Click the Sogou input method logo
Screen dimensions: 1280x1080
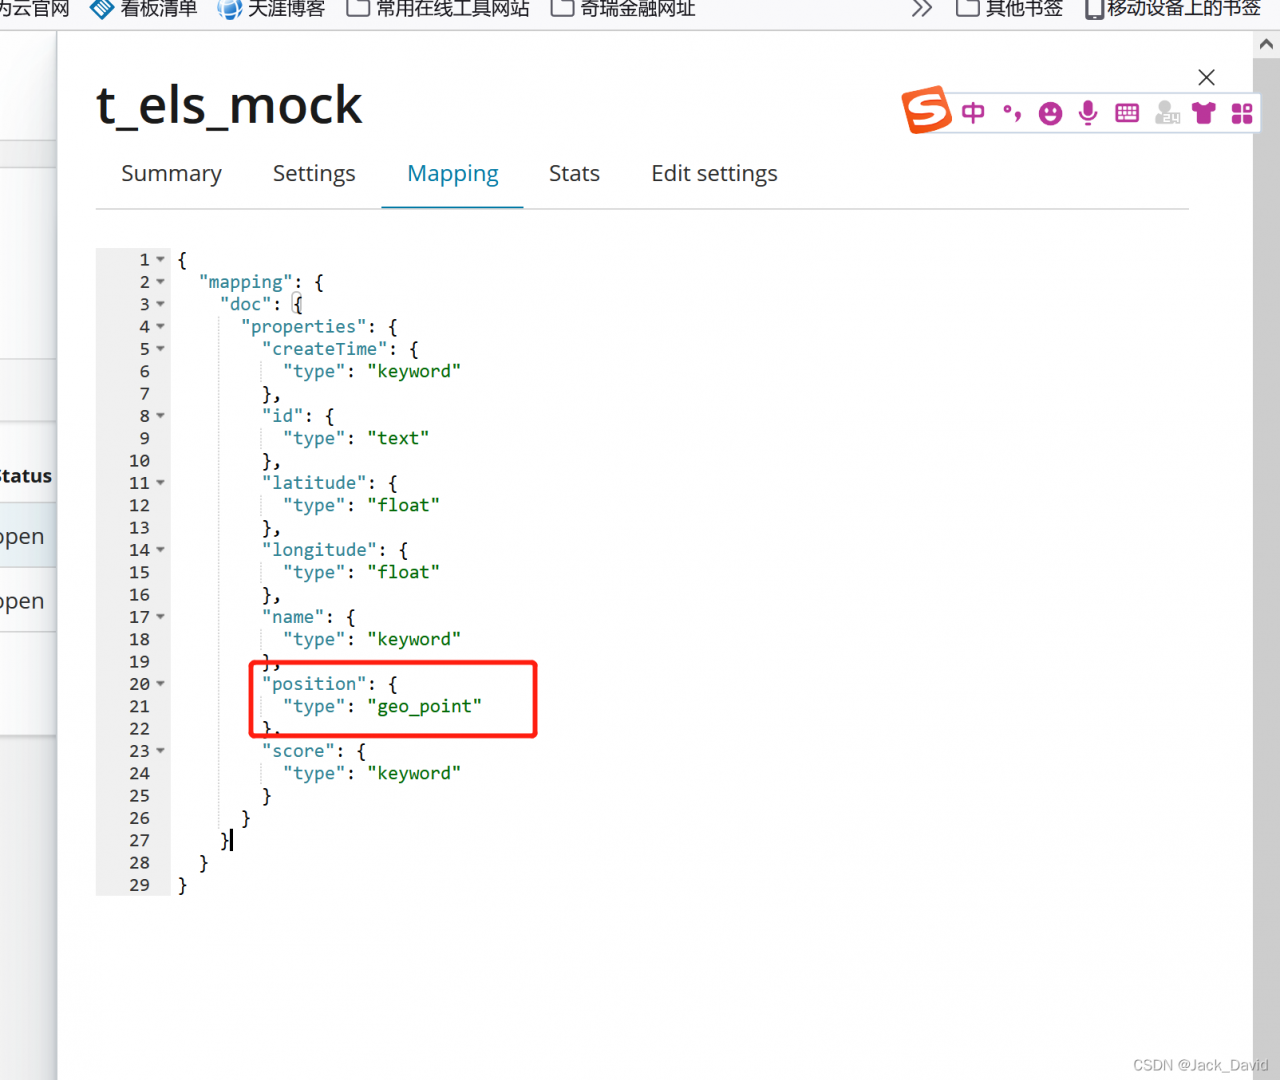[x=926, y=110]
